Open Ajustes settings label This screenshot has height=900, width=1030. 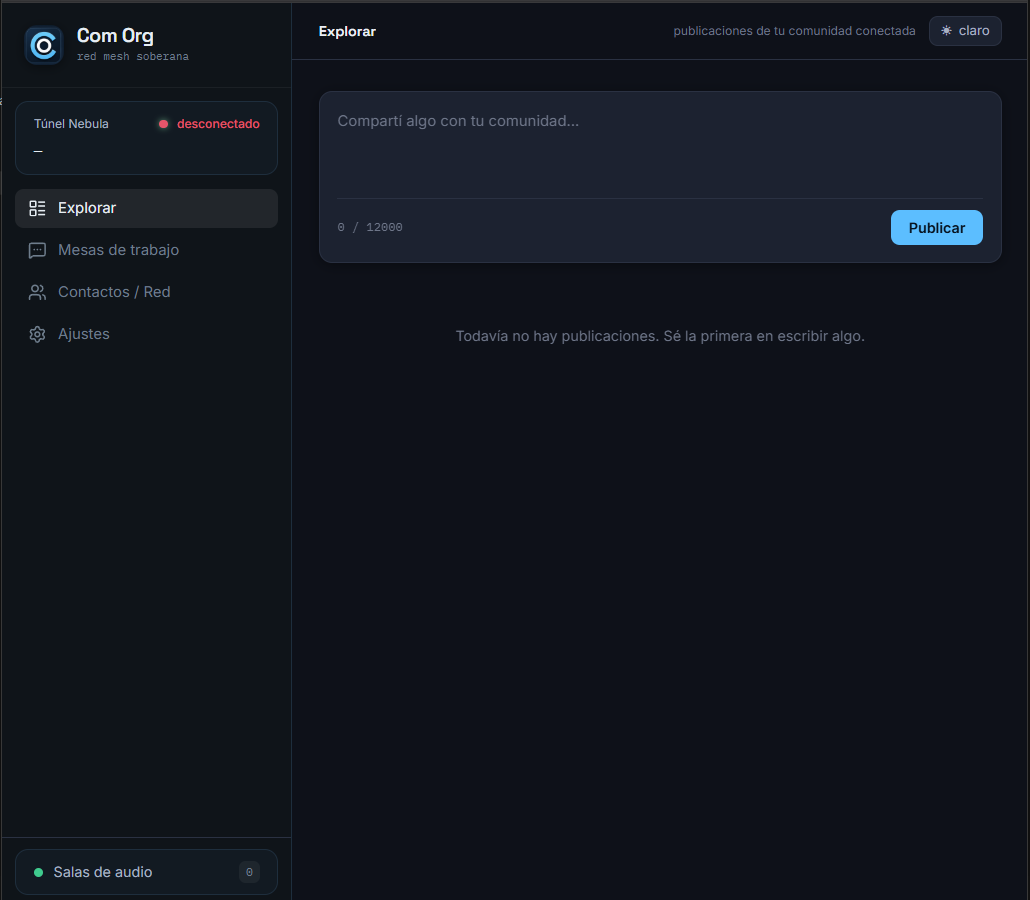[84, 334]
